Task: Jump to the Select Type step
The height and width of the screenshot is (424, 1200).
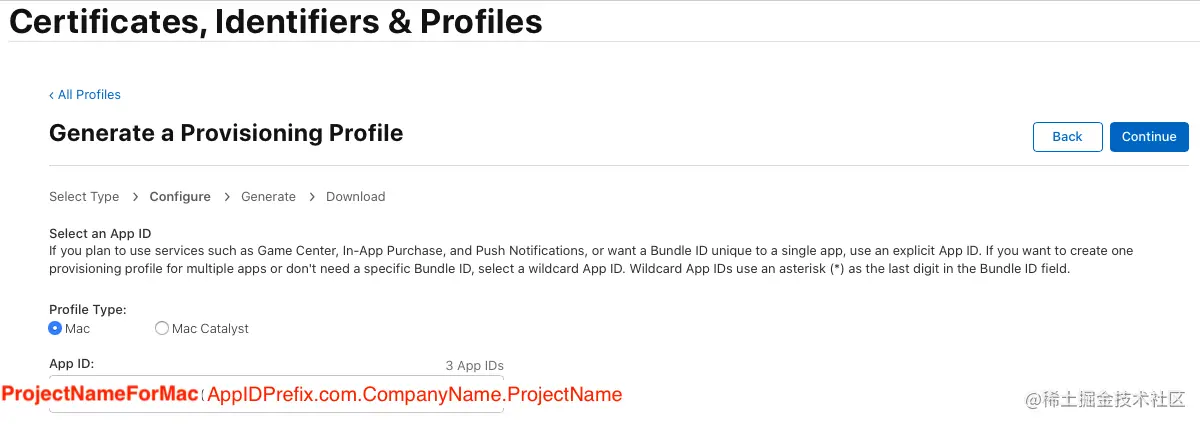Action: [x=84, y=197]
